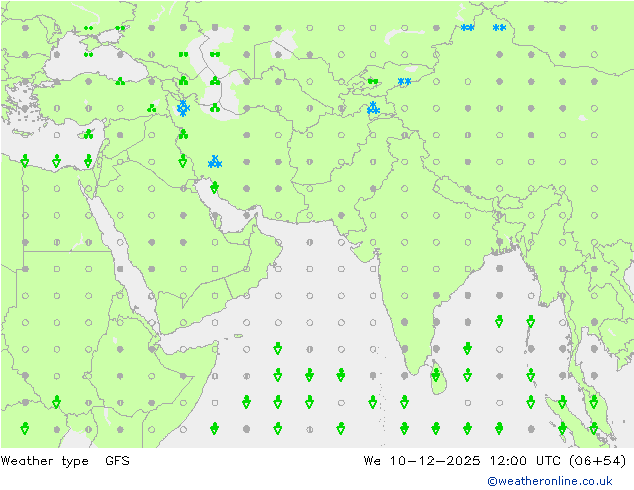The image size is (634, 490).
Task: Click the snow symbol over Tajikistan
Action: [x=373, y=107]
